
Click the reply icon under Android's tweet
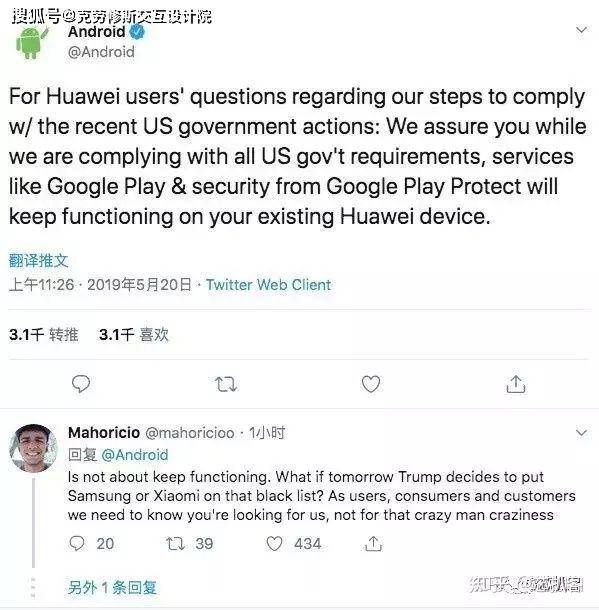(81, 384)
